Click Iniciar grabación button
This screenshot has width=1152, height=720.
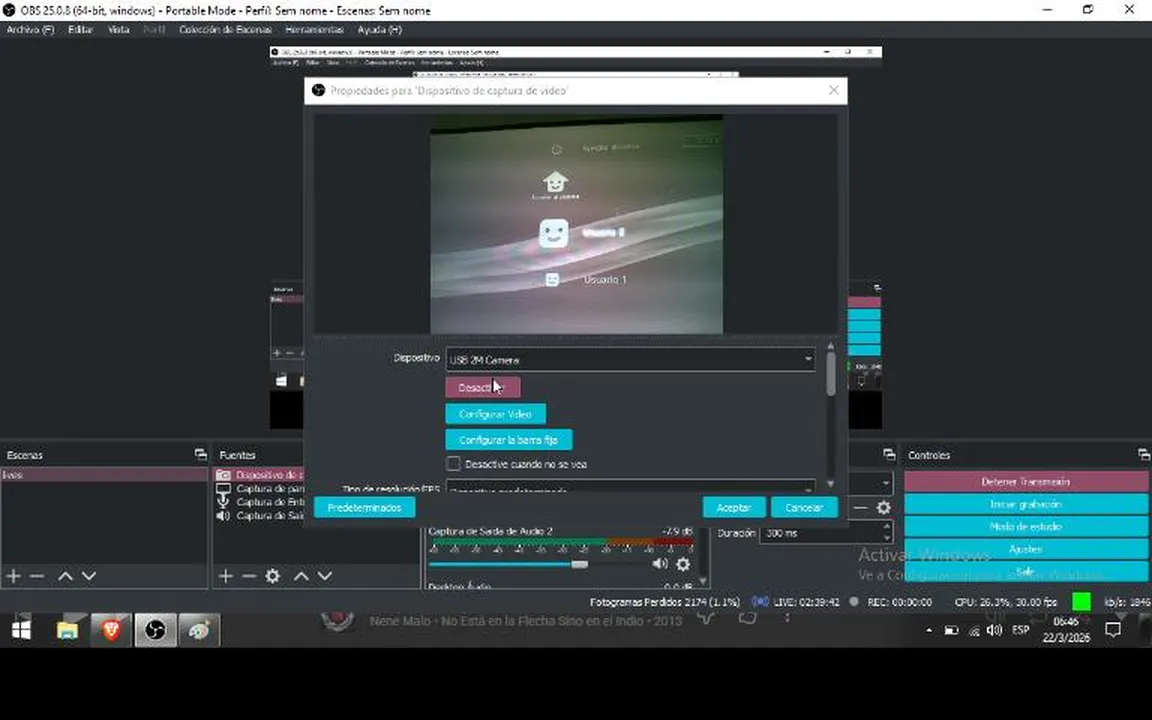point(1026,505)
